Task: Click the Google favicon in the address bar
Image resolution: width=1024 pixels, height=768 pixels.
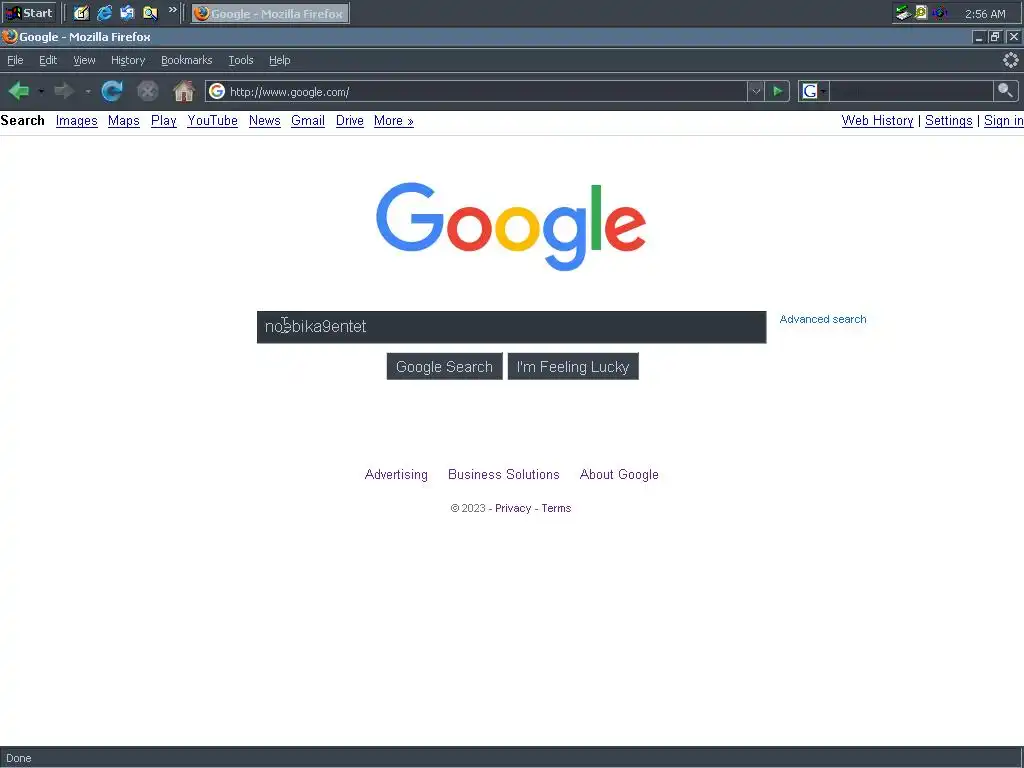Action: point(217,91)
